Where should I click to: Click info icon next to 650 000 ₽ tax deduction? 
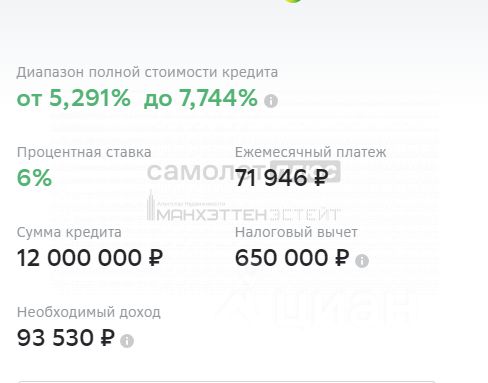pyautogui.click(x=362, y=261)
